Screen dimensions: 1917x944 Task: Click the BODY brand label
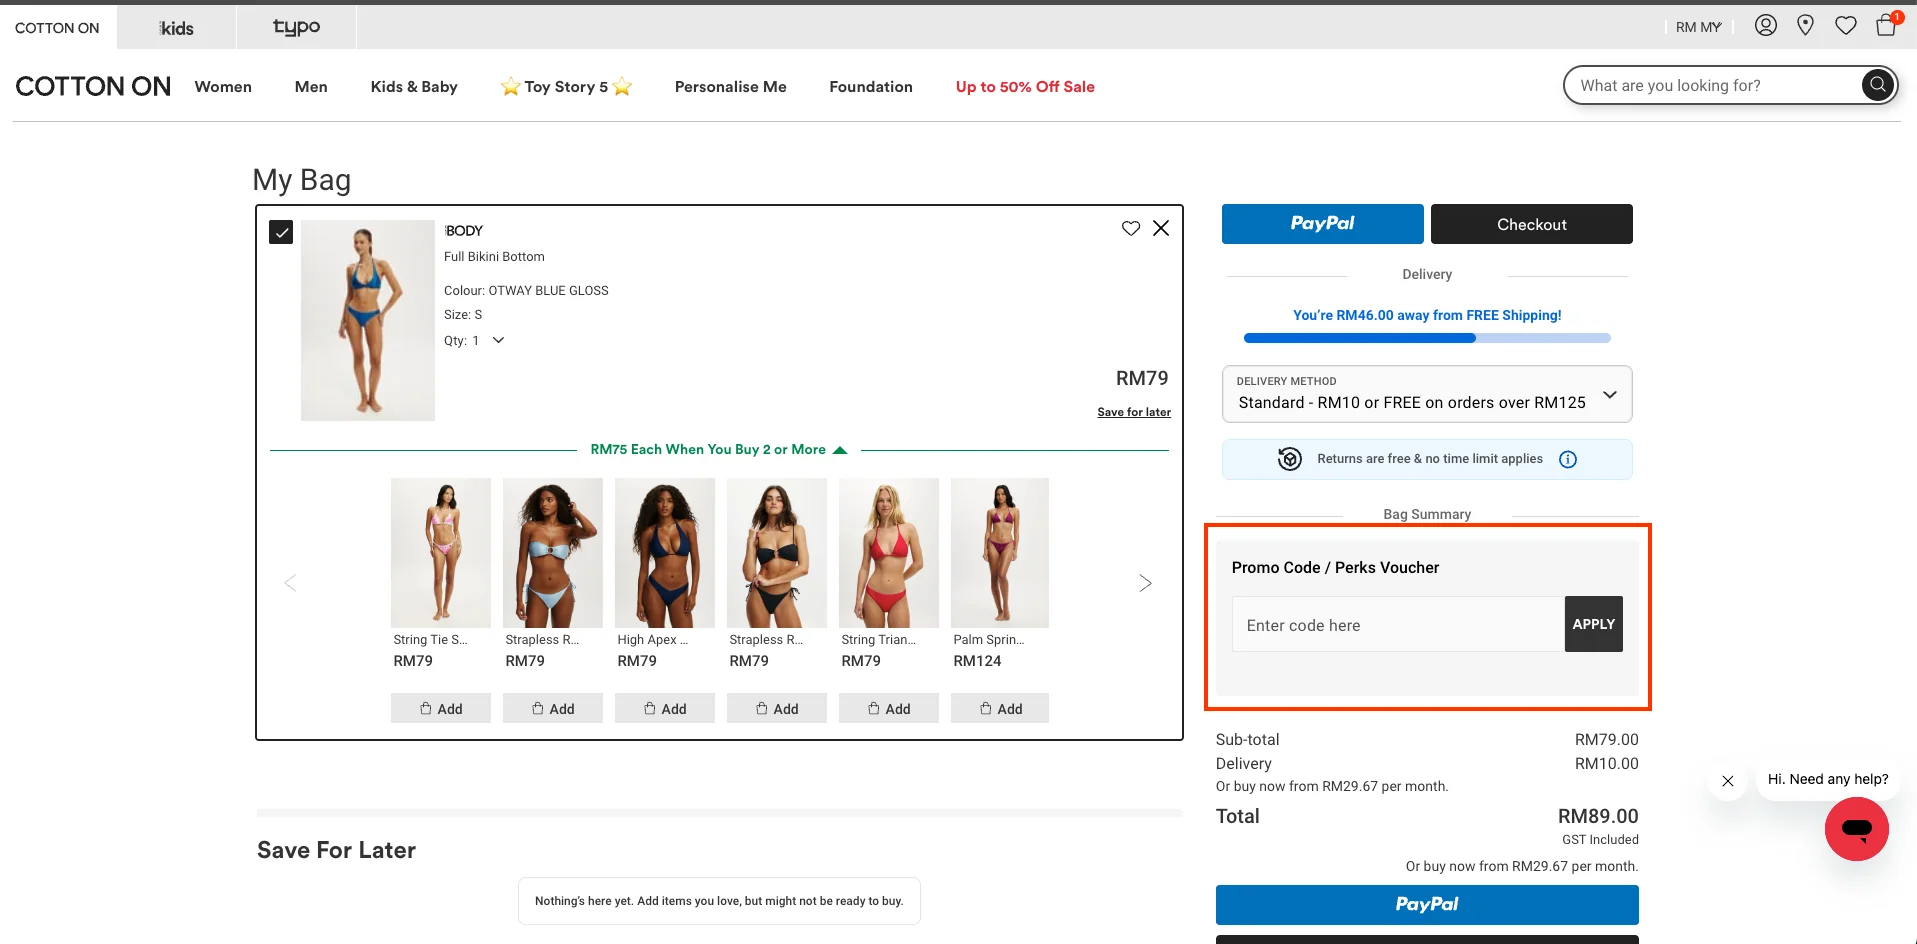point(464,231)
